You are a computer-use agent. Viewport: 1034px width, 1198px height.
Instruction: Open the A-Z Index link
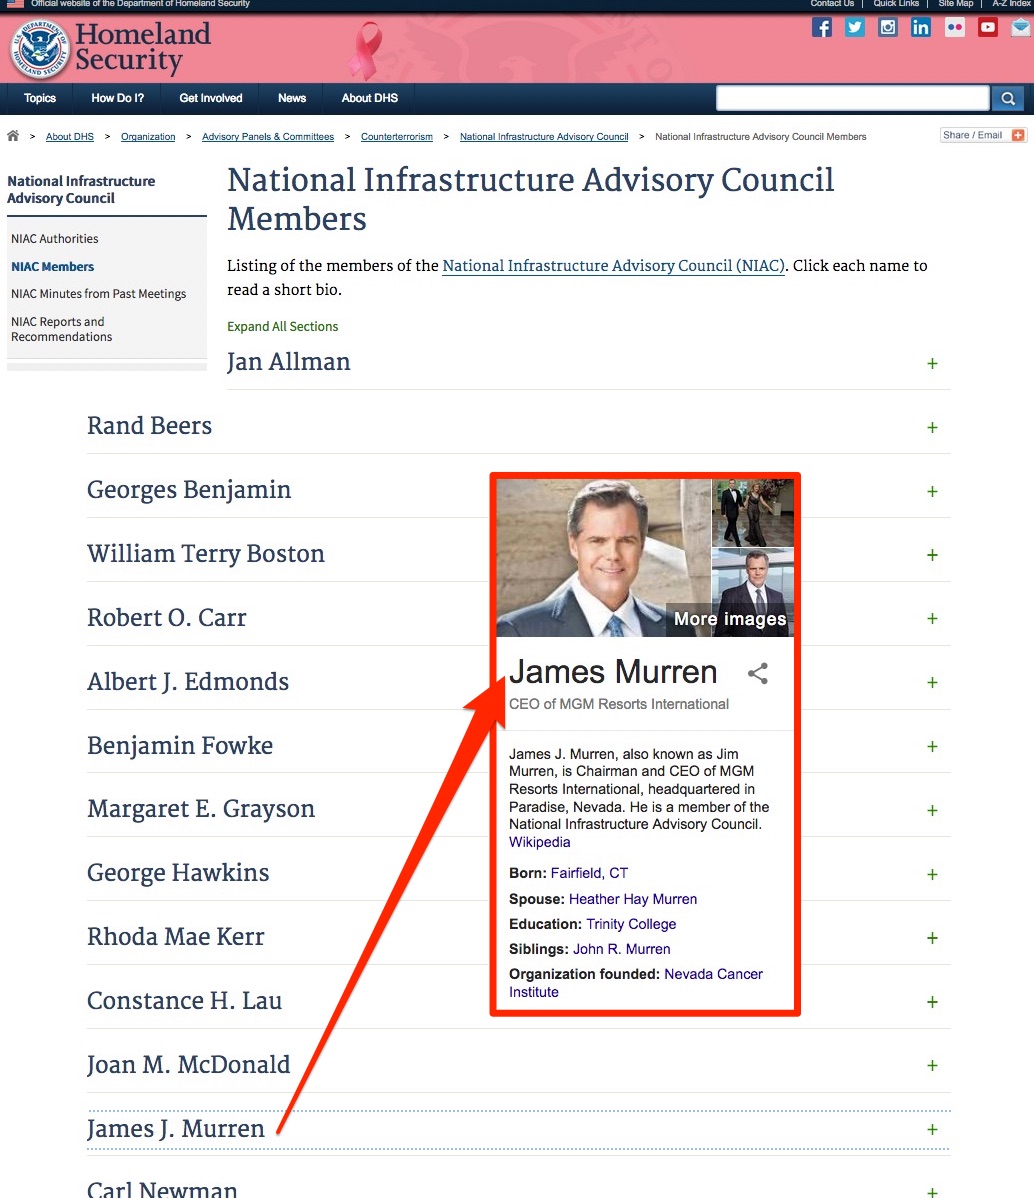(1012, 4)
